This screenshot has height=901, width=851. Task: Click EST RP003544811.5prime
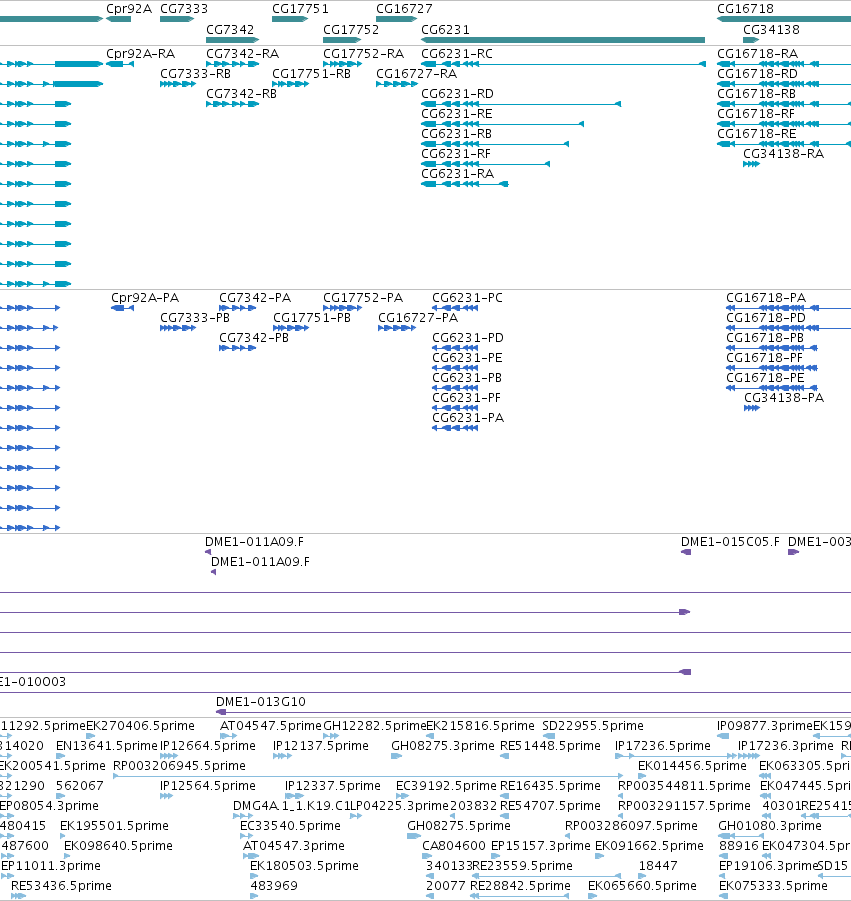coord(684,786)
